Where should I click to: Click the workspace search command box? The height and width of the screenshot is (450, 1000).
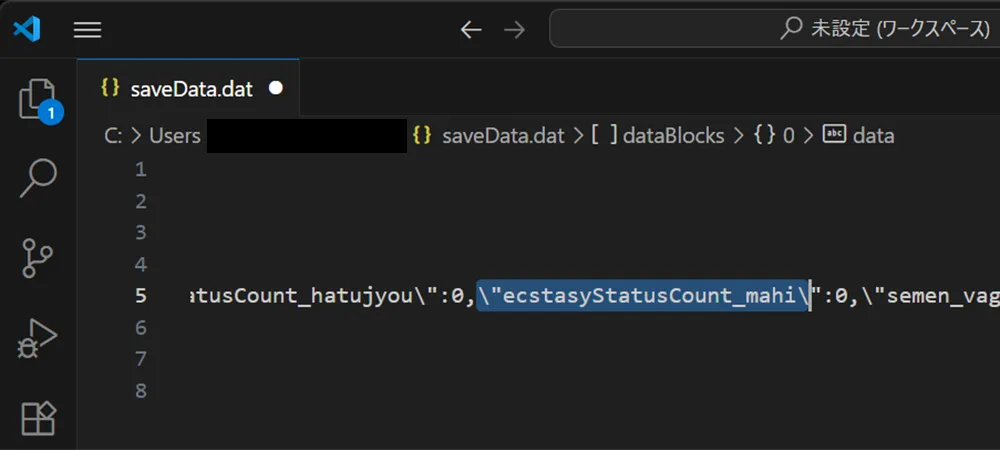(x=775, y=29)
